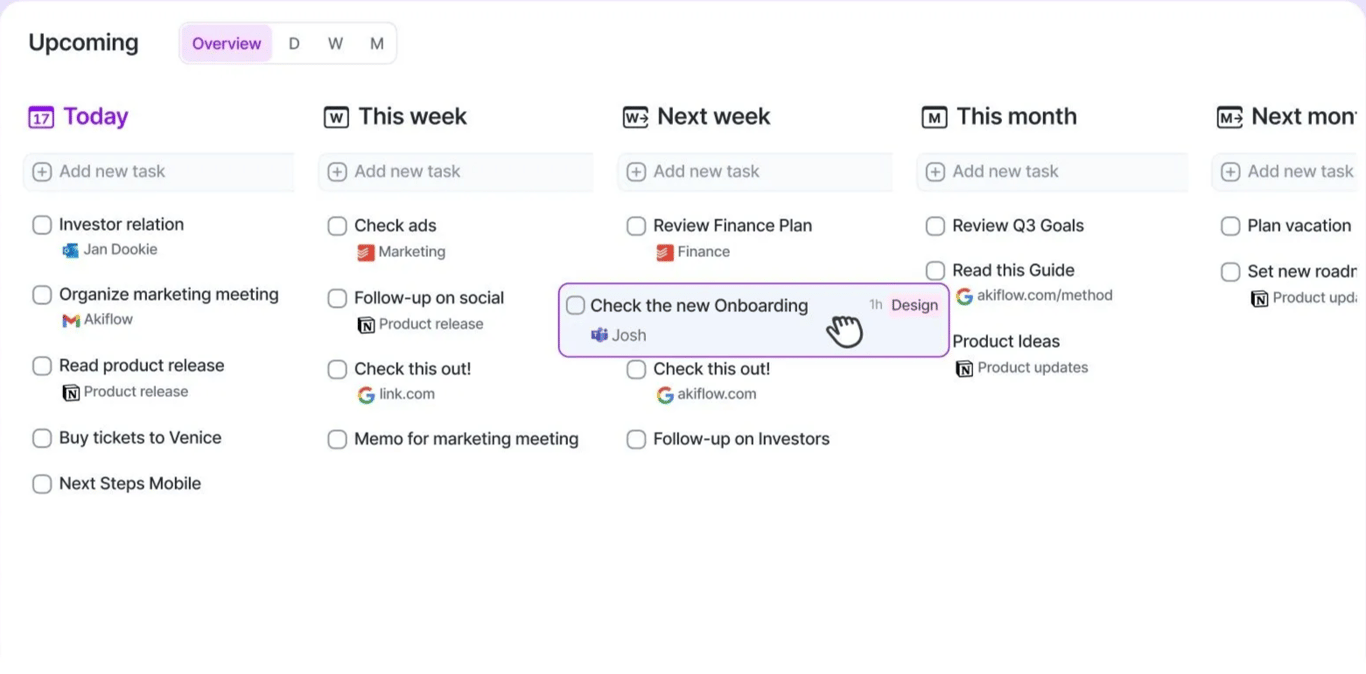Click Today's Add new task field

[158, 171]
